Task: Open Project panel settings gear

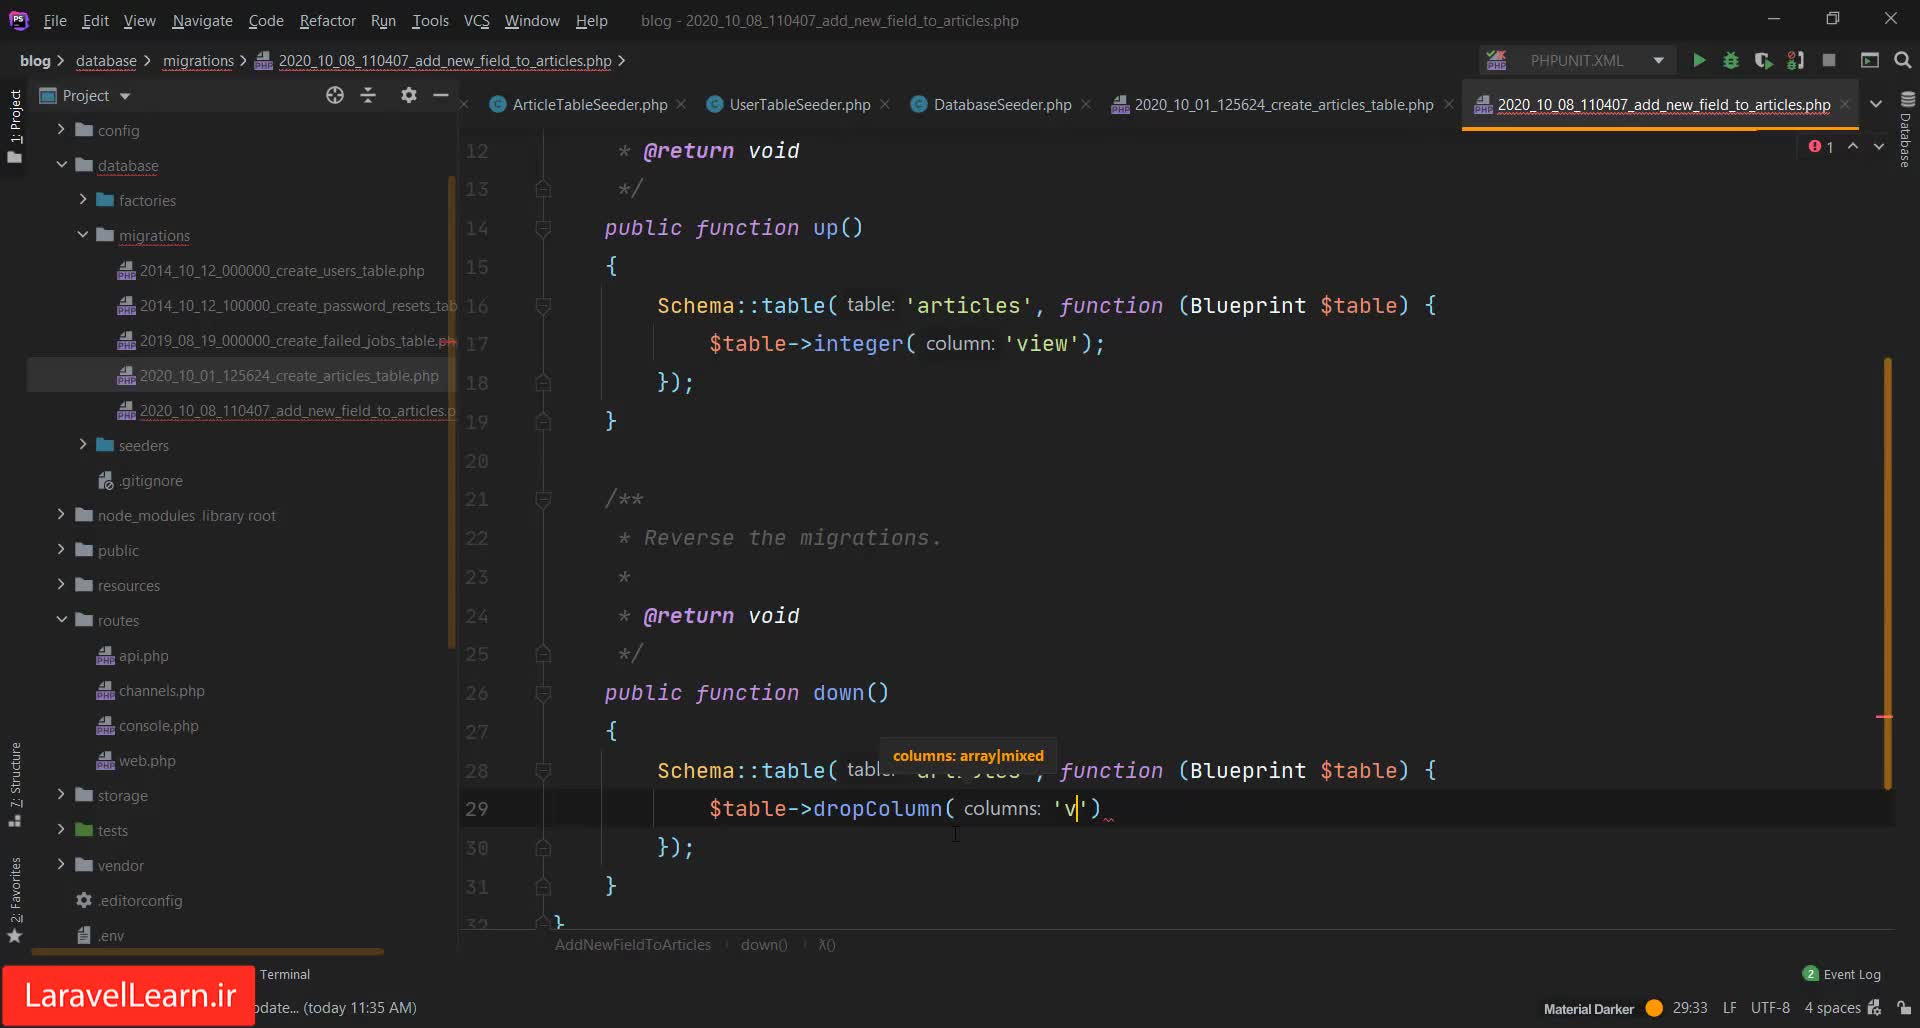Action: click(x=408, y=95)
